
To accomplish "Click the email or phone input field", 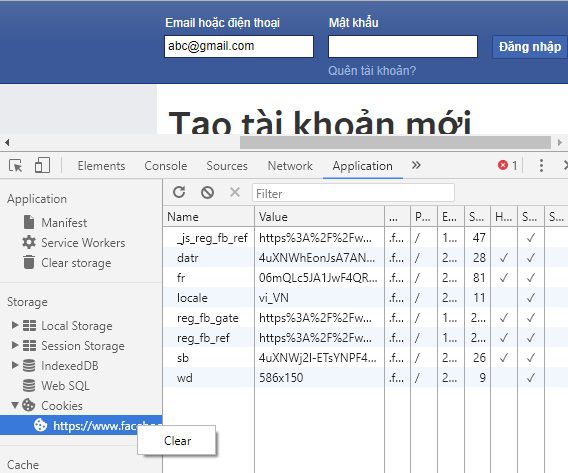I will 239,46.
